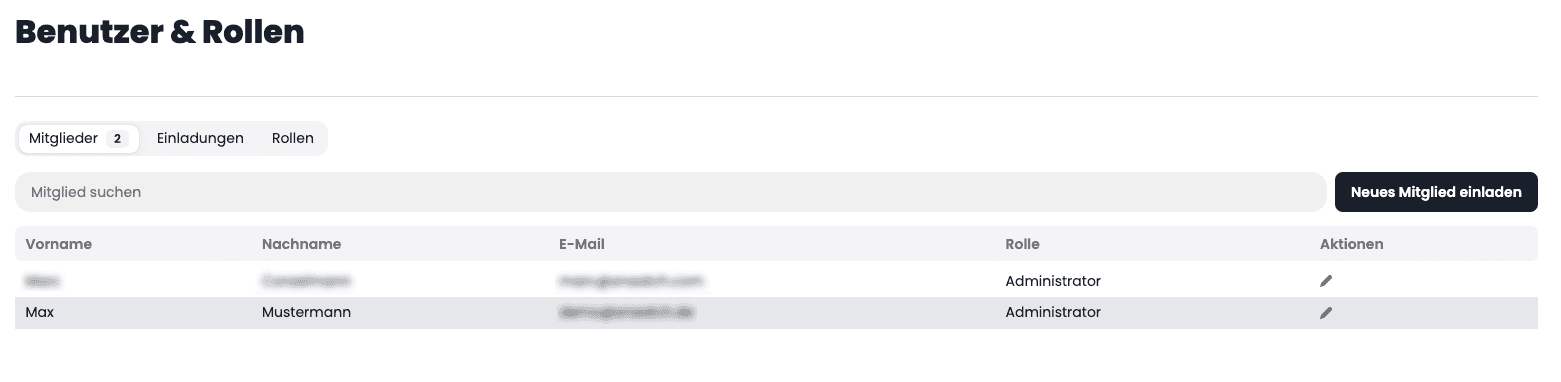Screen dimensions: 1561x382
Task: Select the Max first name cell
Action: pyautogui.click(x=39, y=313)
